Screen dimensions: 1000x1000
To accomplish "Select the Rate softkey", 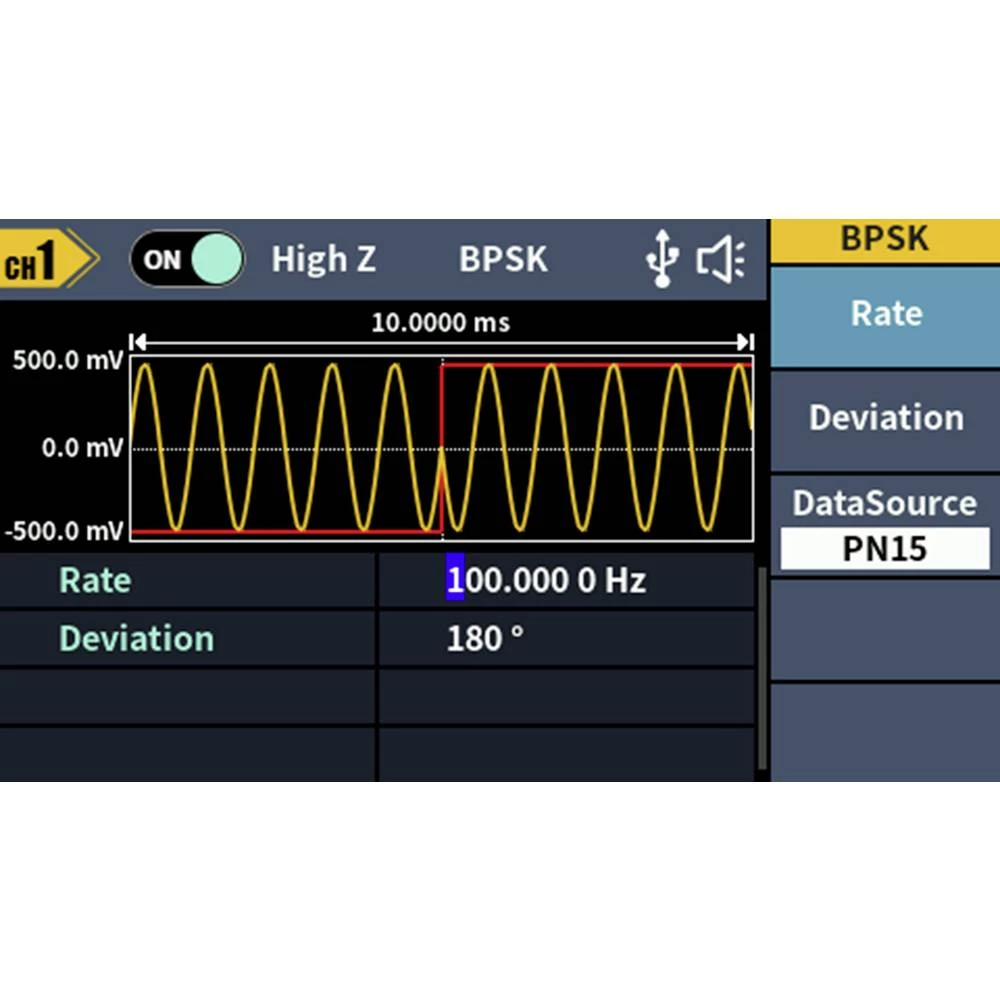I will tap(885, 315).
